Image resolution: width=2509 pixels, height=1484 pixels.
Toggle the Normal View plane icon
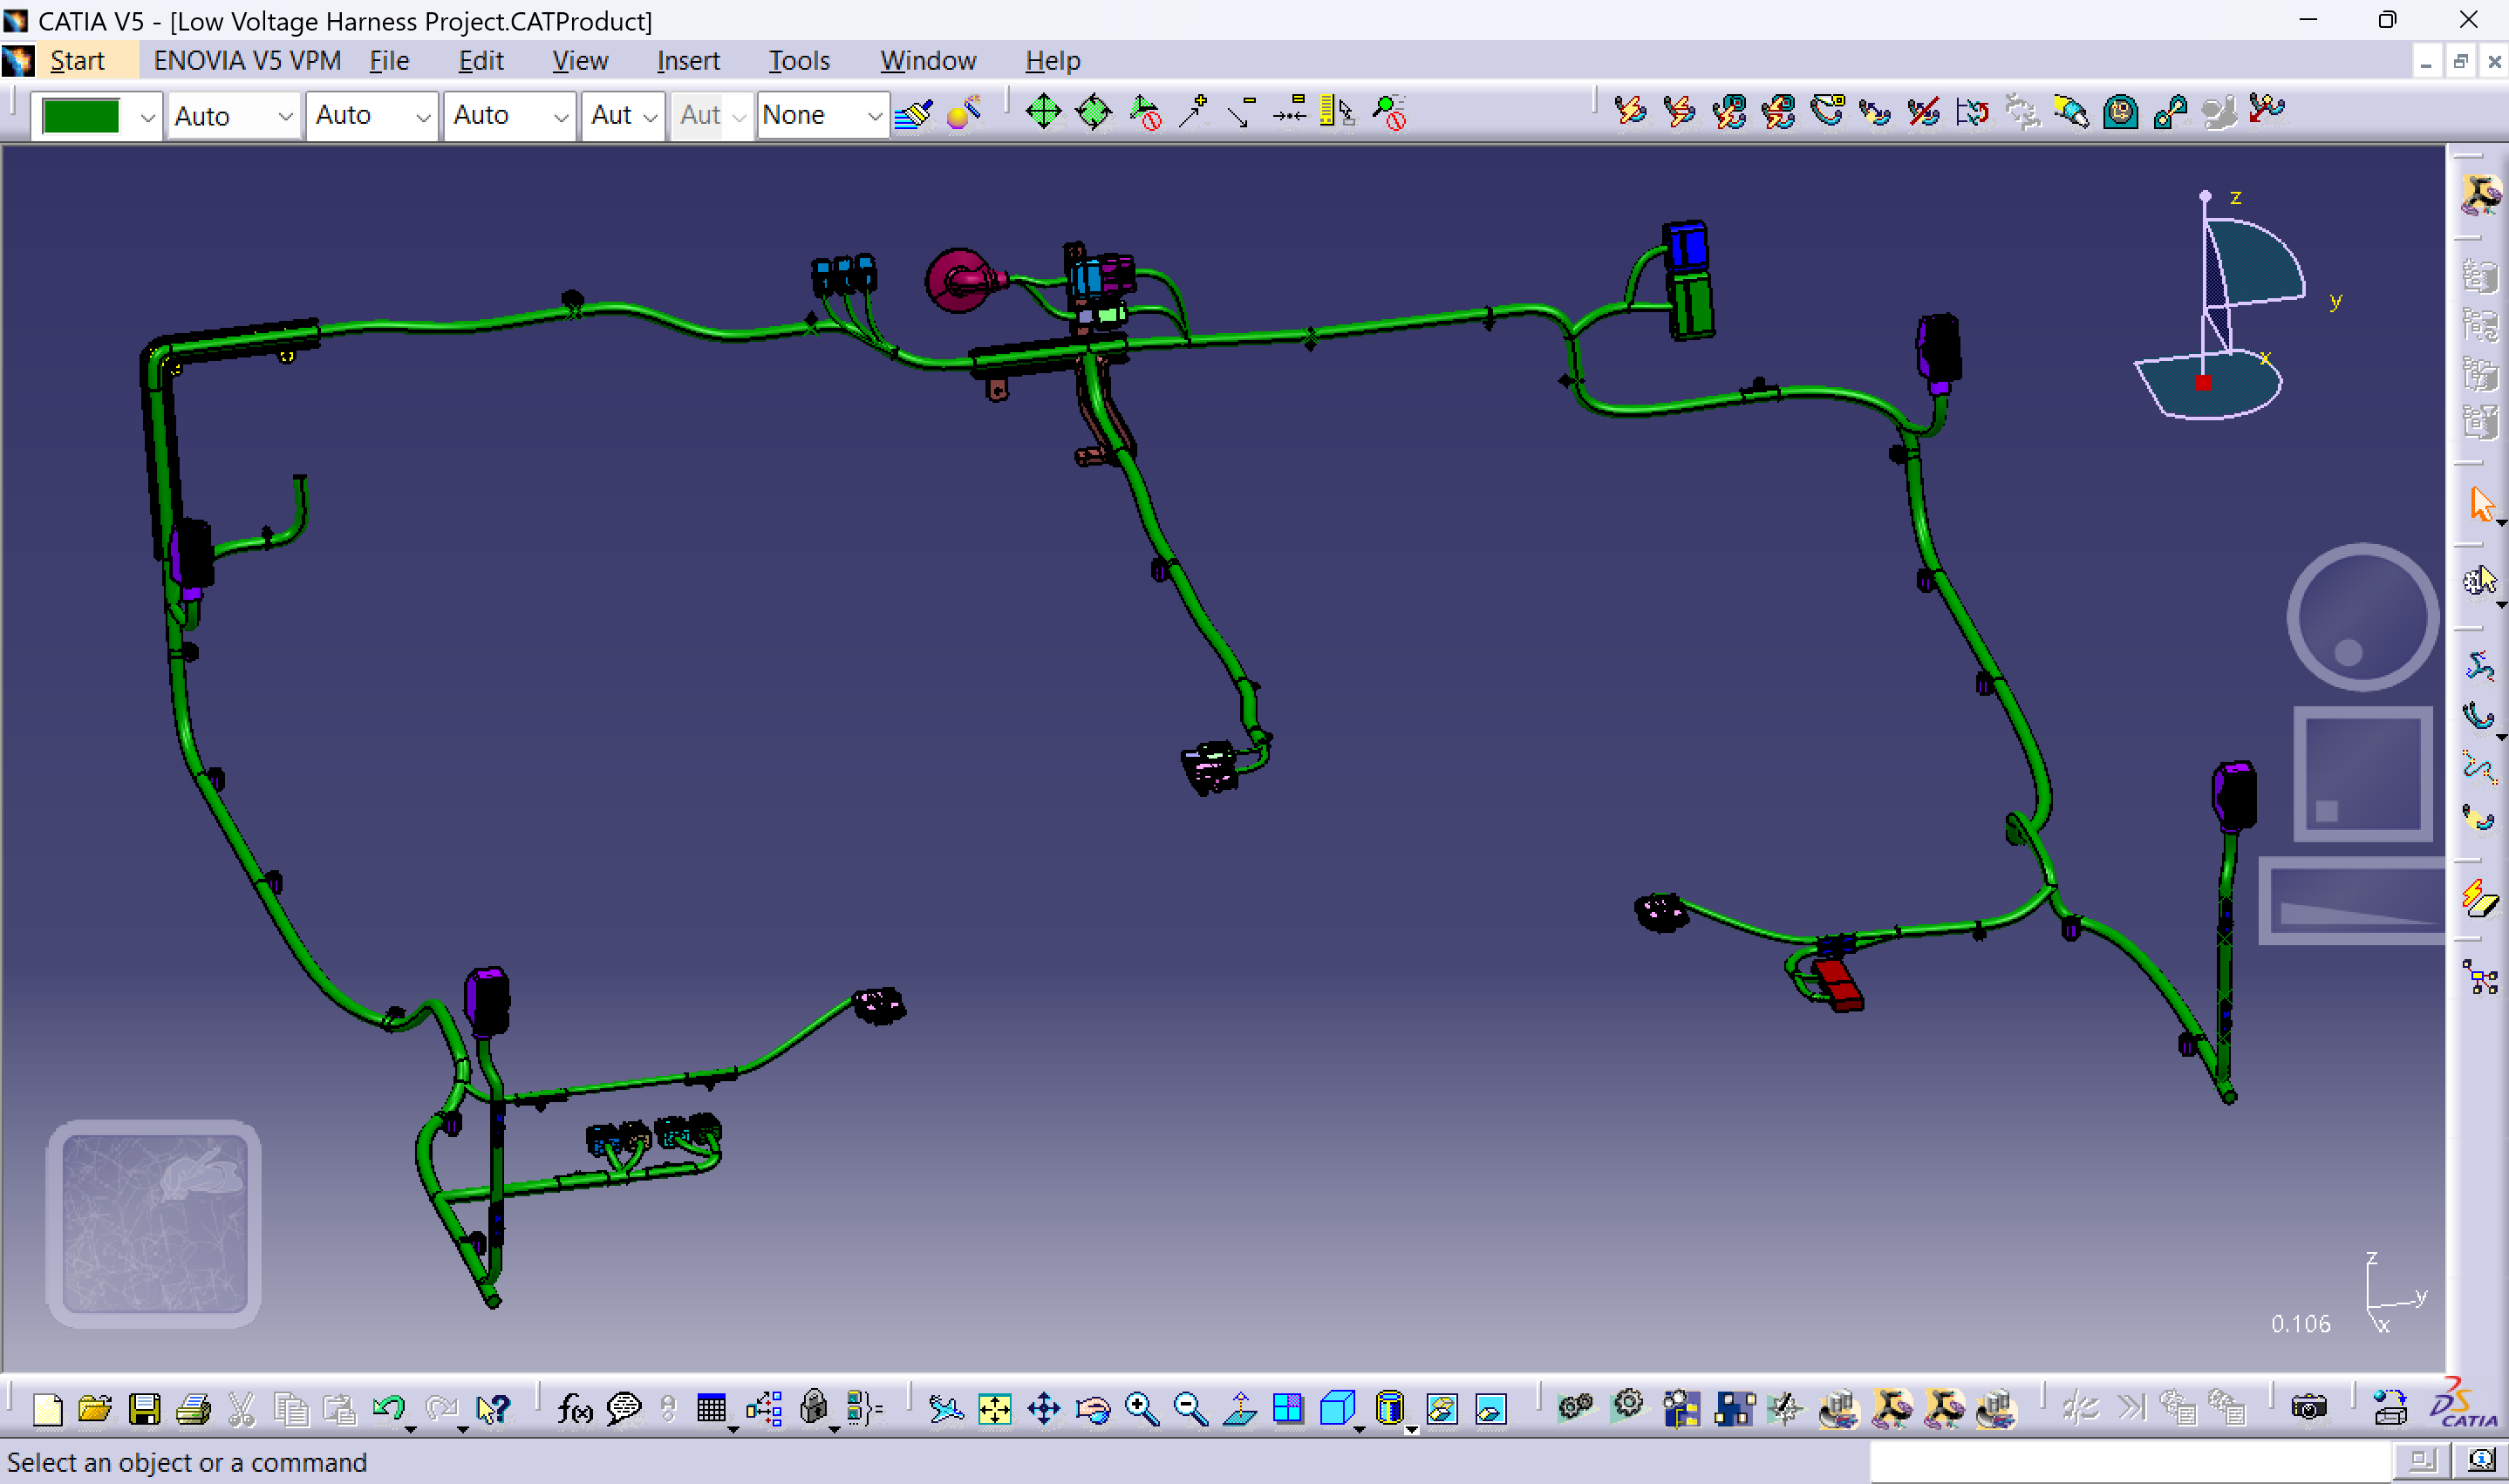point(1240,1409)
